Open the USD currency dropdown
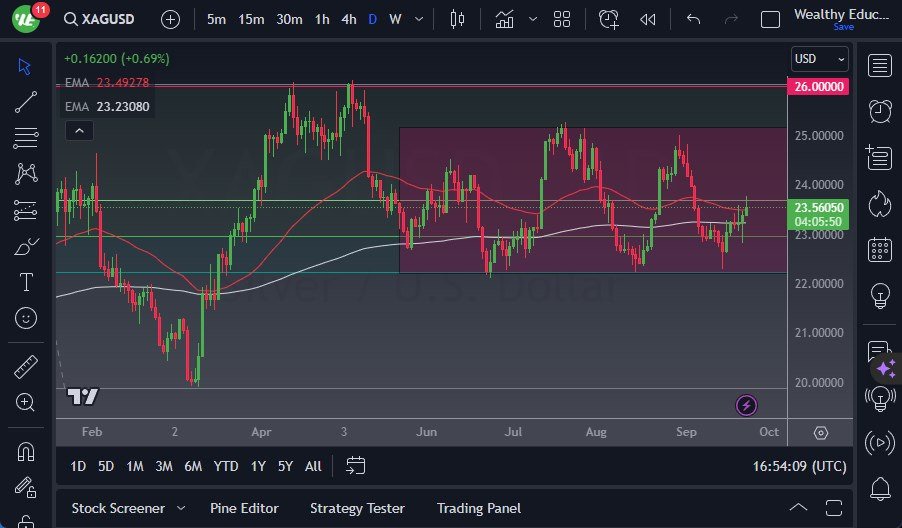902x528 pixels. [819, 59]
